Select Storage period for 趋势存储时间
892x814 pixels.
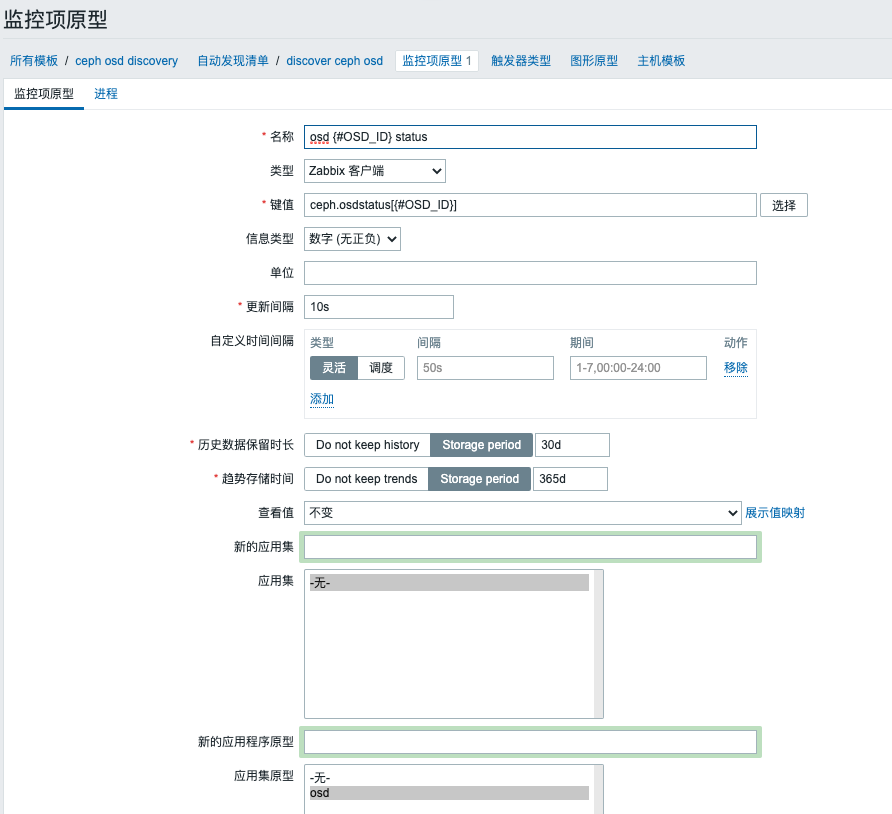click(x=481, y=478)
